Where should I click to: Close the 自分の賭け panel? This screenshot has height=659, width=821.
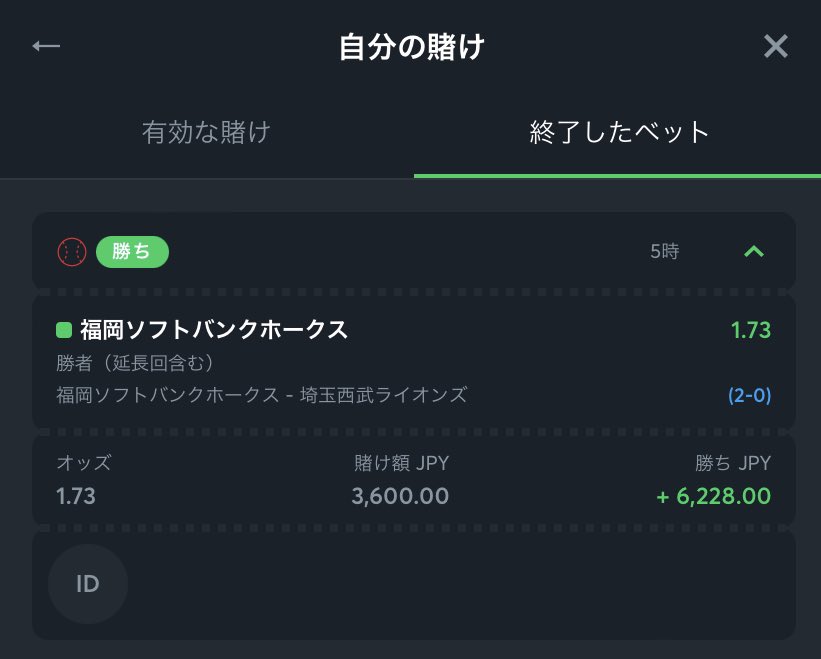pos(775,46)
